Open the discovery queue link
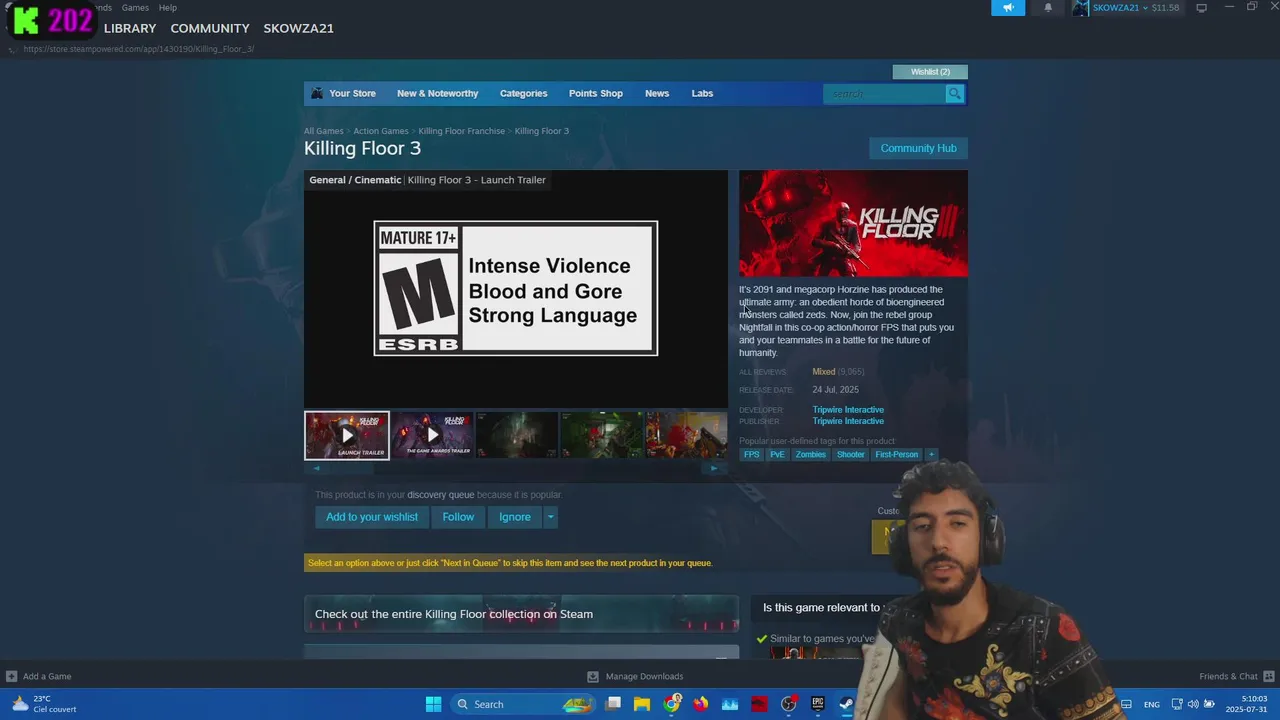 point(440,495)
